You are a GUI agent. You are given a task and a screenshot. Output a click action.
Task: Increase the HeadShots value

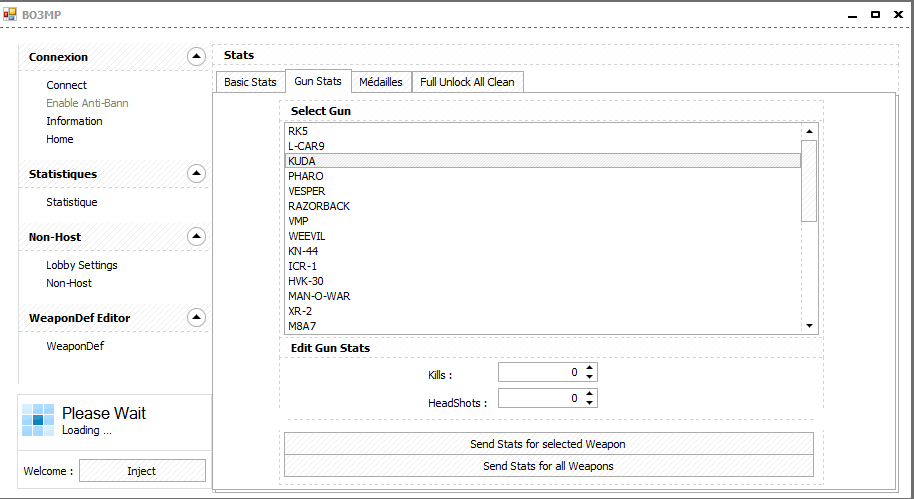pyautogui.click(x=589, y=394)
